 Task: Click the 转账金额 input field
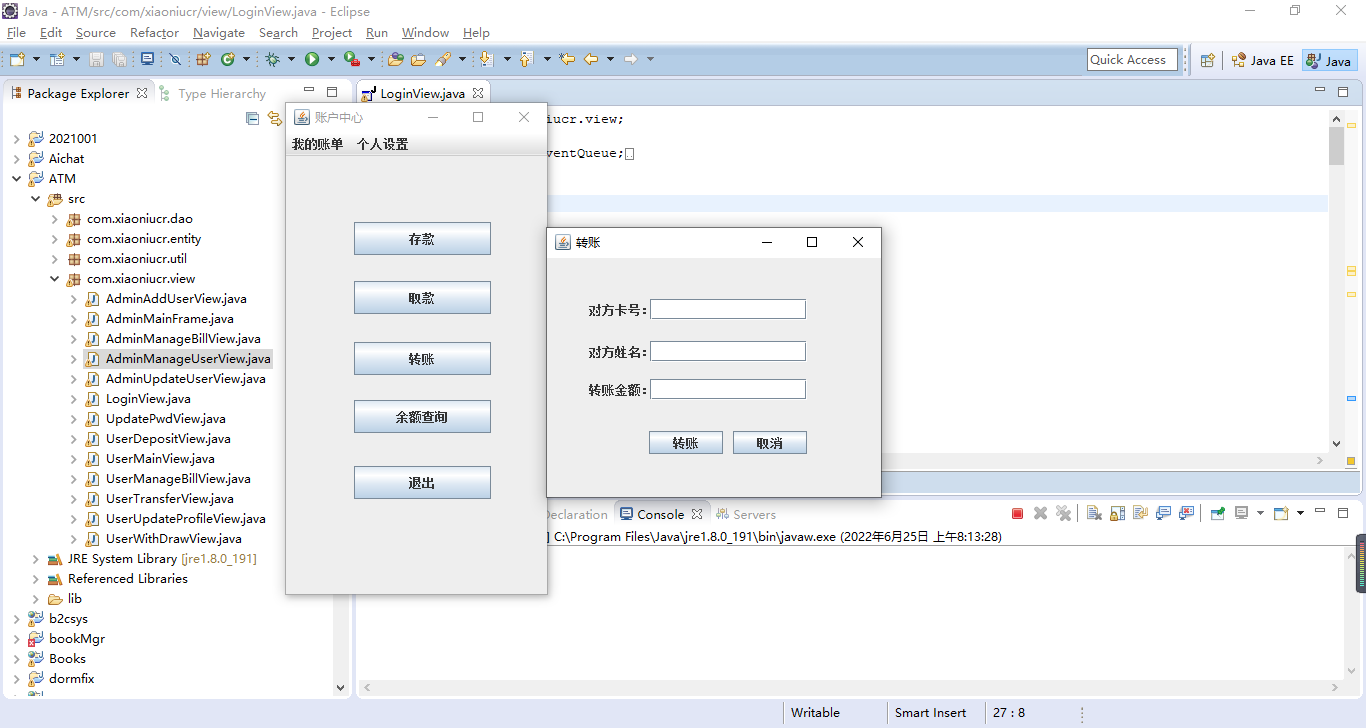pos(728,389)
